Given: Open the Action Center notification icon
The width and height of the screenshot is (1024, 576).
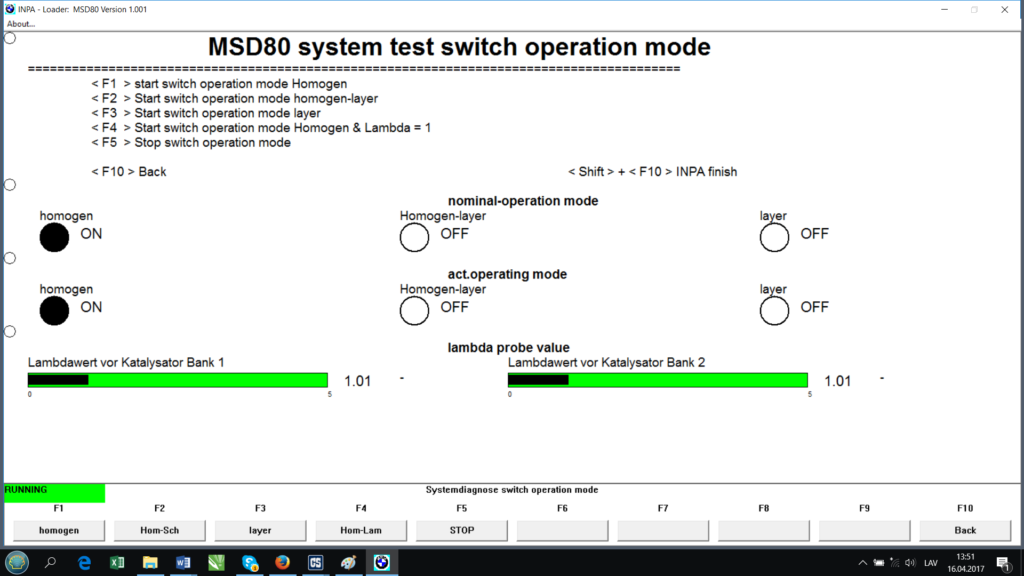Looking at the screenshot, I should 1003,562.
